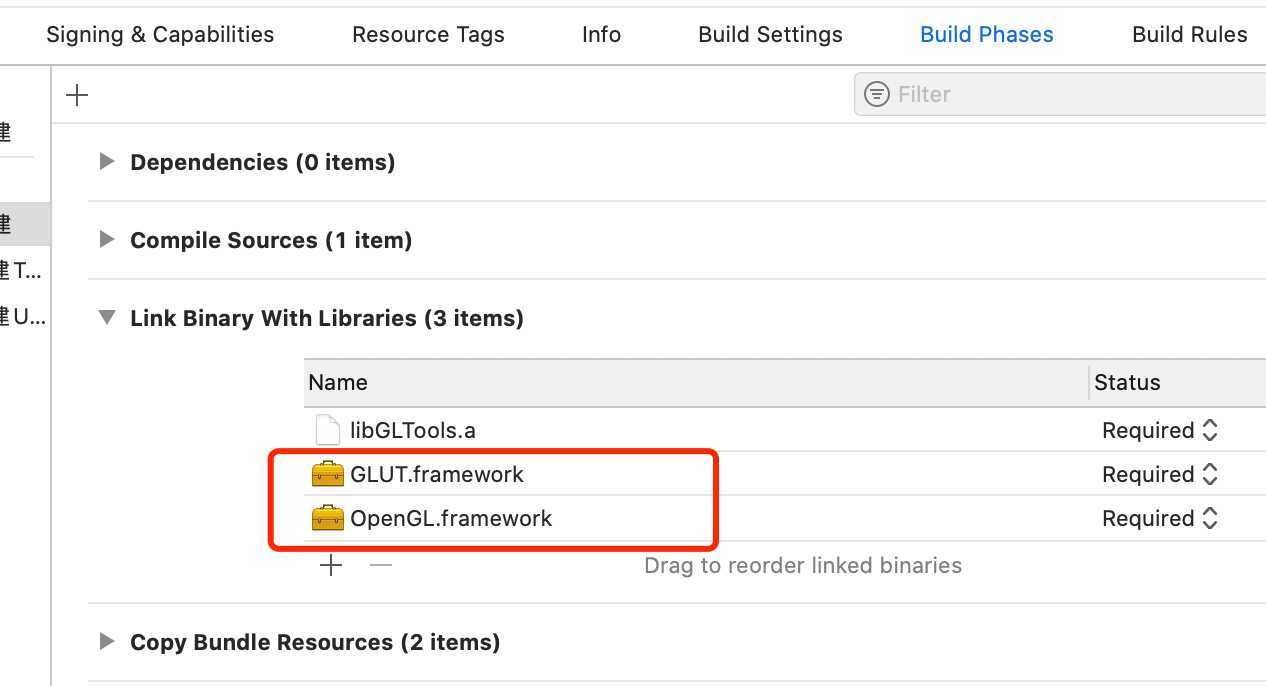Change the GLUT.framework Required status

coord(1160,474)
